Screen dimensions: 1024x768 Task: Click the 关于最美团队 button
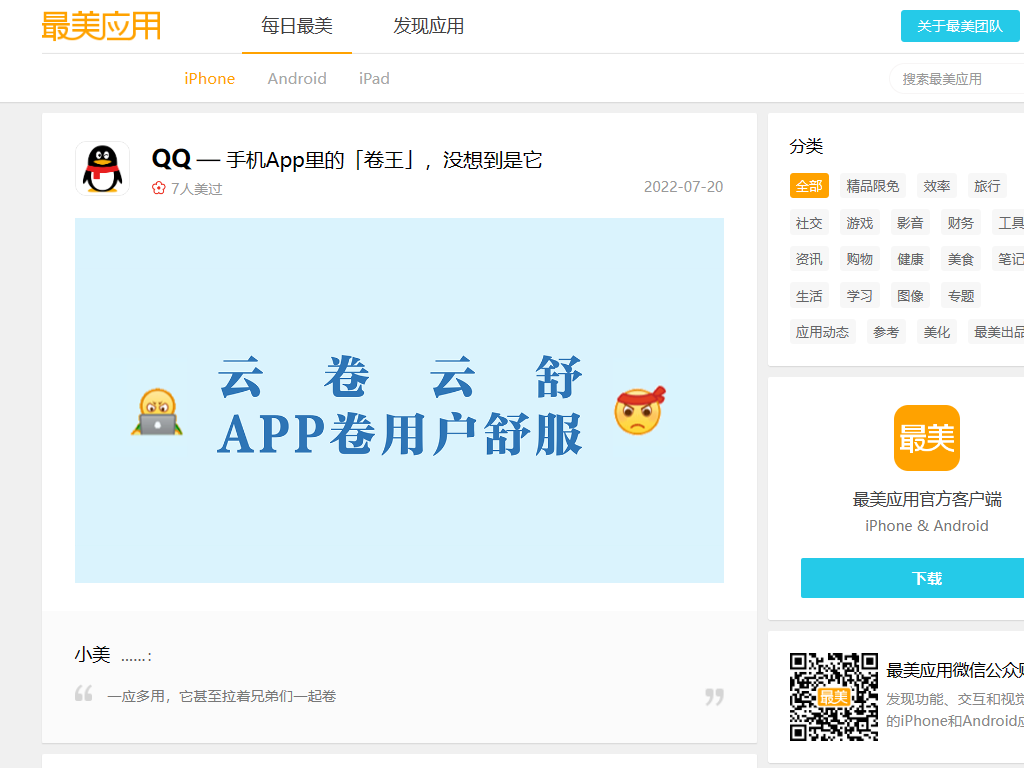pyautogui.click(x=959, y=26)
